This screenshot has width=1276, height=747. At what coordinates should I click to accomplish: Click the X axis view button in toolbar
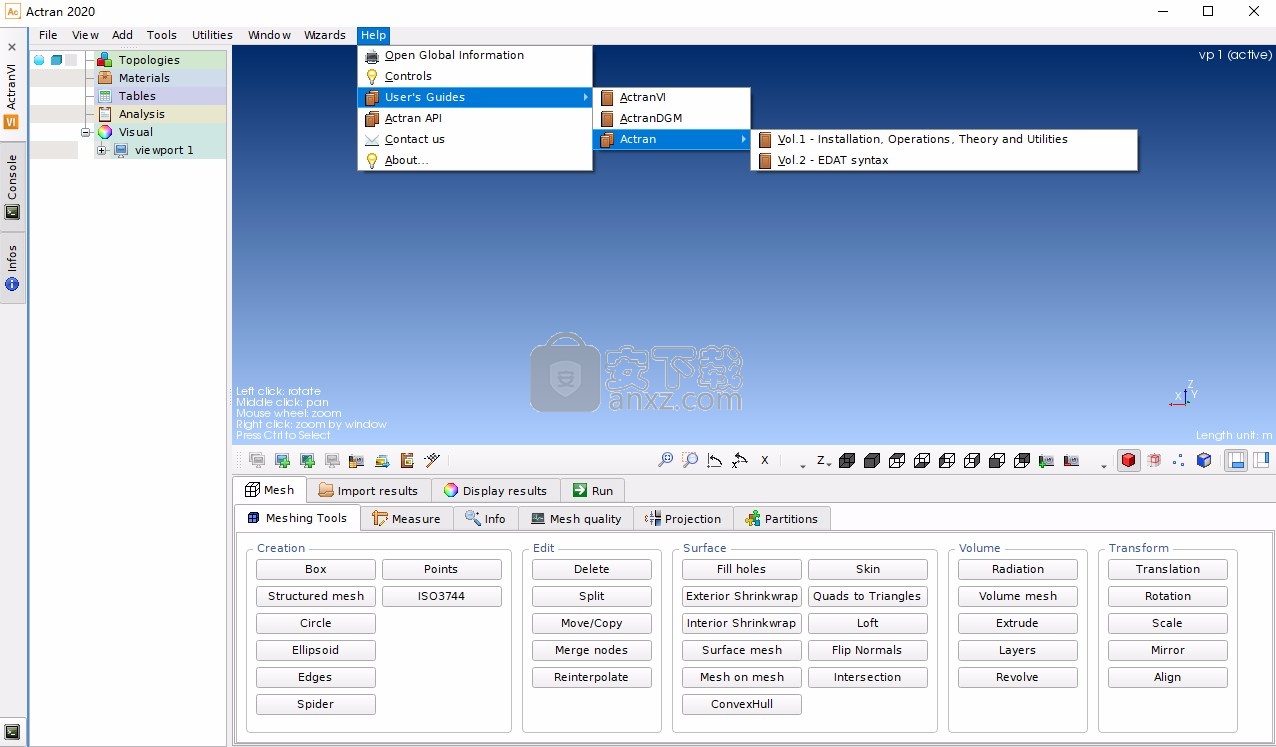coord(765,460)
